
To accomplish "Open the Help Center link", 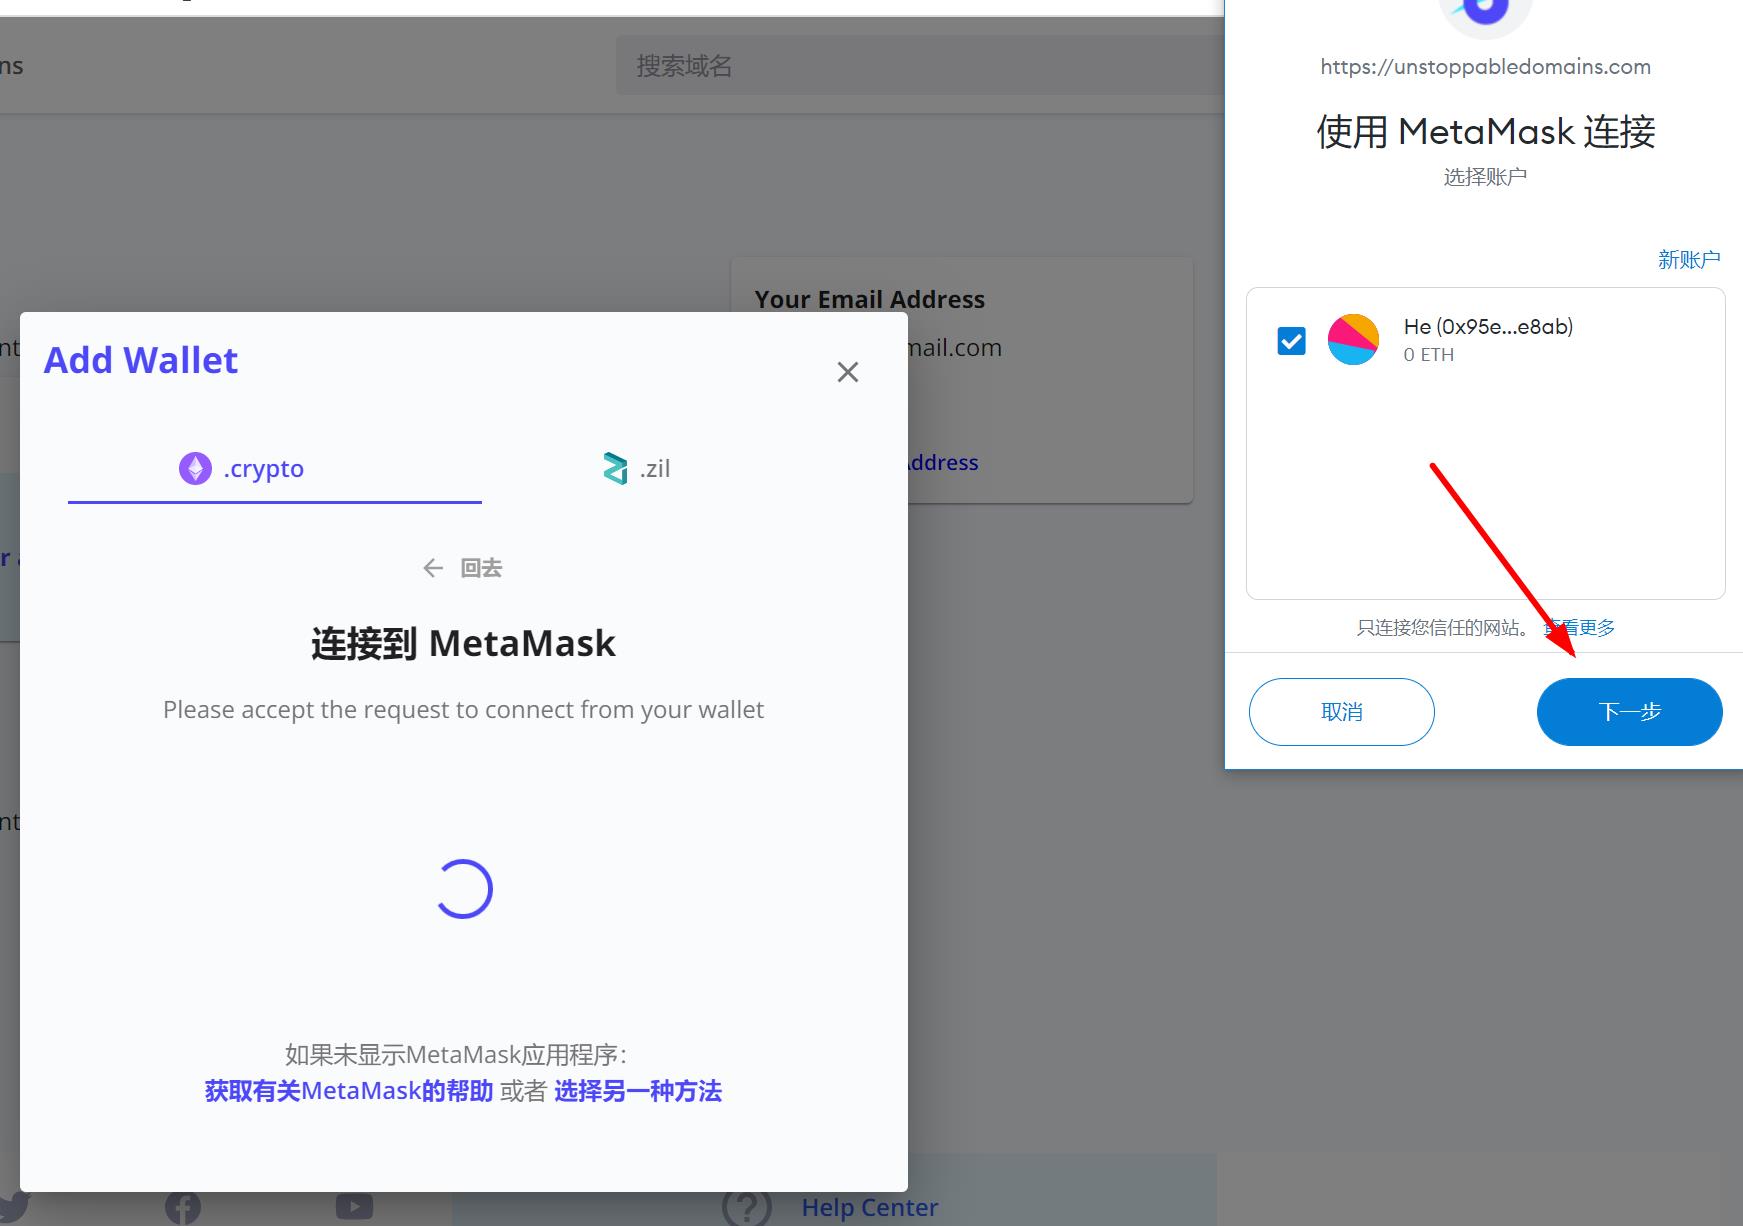I will 870,1208.
